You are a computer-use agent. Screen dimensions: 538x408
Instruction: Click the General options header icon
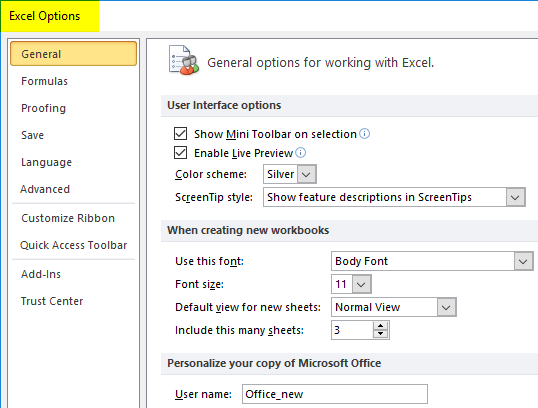click(184, 60)
